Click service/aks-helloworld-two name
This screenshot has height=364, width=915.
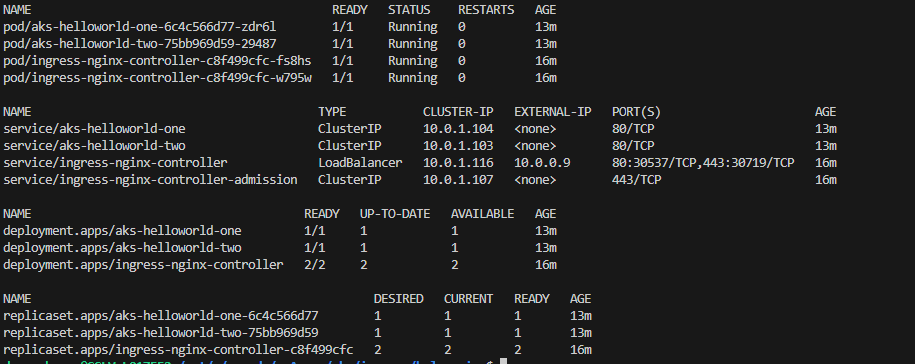click(94, 145)
